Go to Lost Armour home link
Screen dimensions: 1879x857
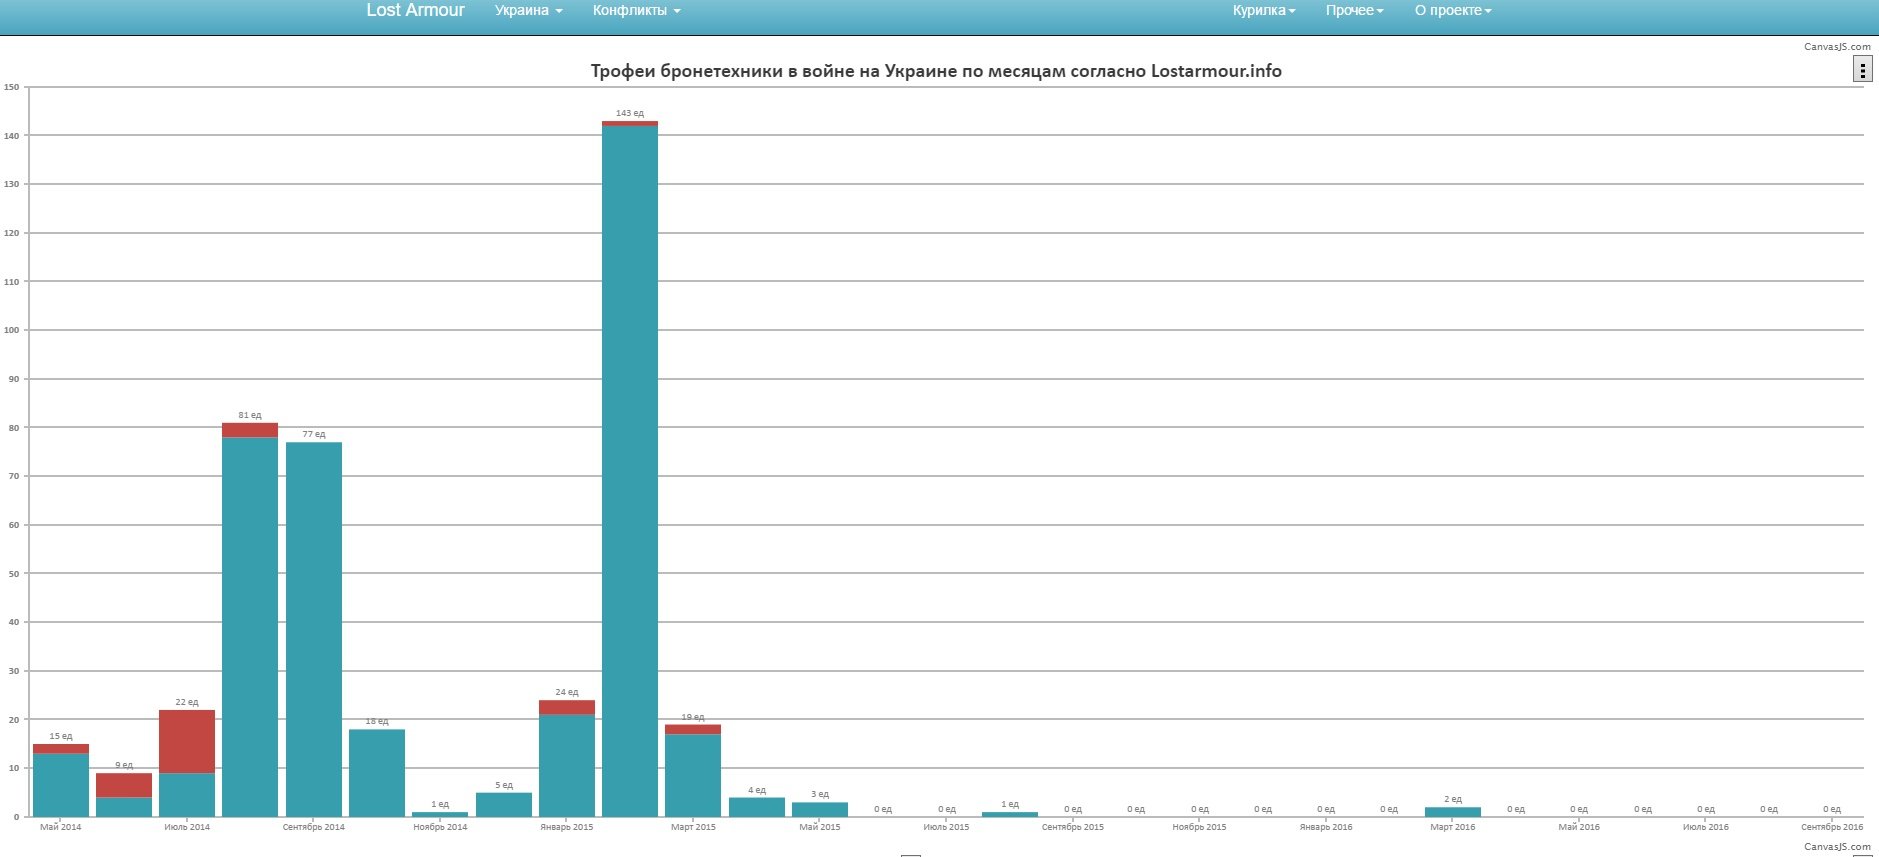tap(415, 10)
